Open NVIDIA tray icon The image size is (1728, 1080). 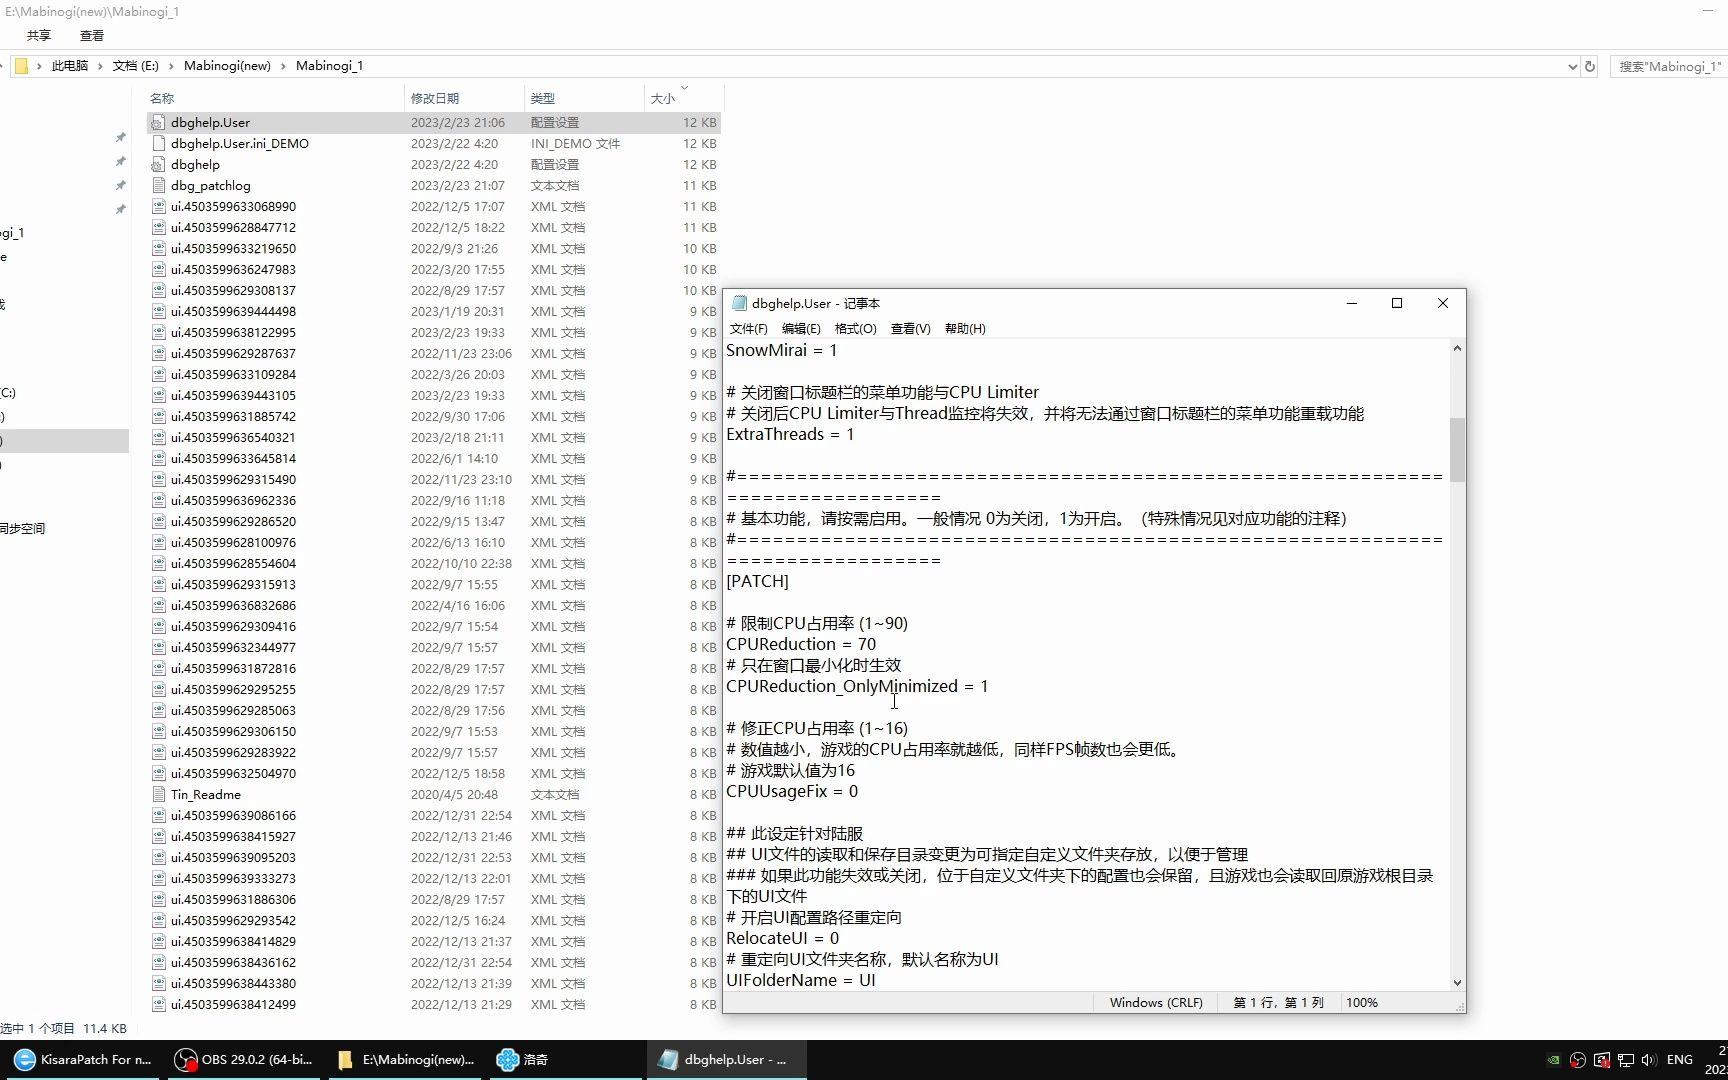tap(1553, 1060)
